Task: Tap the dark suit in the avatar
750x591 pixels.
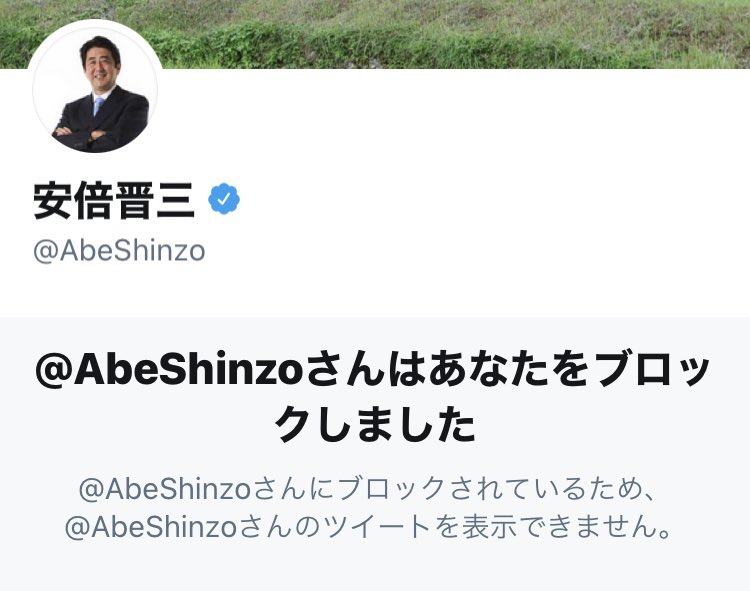Action: point(103,124)
